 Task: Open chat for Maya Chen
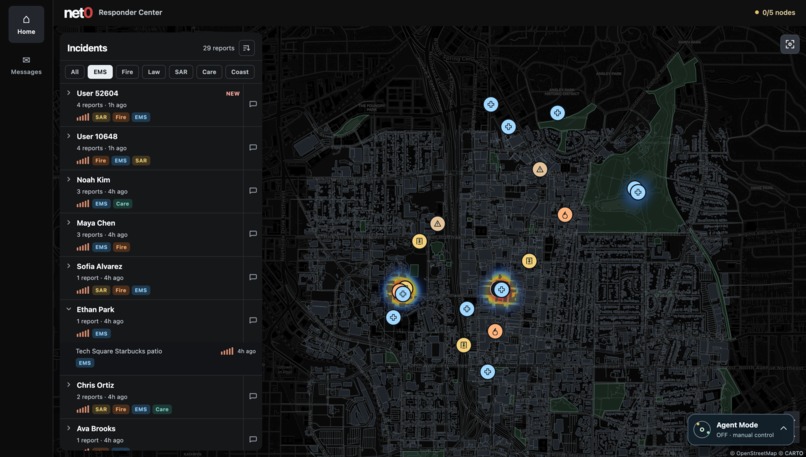253,234
